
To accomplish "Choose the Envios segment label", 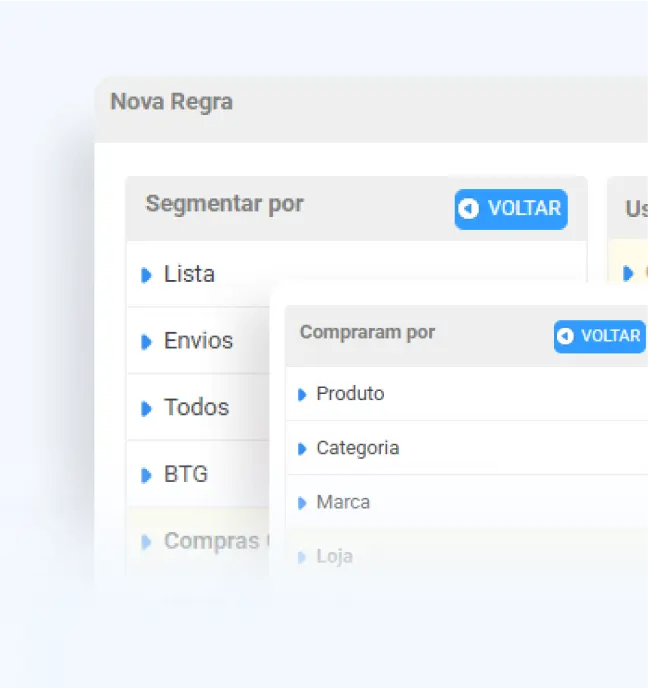I will tap(198, 341).
